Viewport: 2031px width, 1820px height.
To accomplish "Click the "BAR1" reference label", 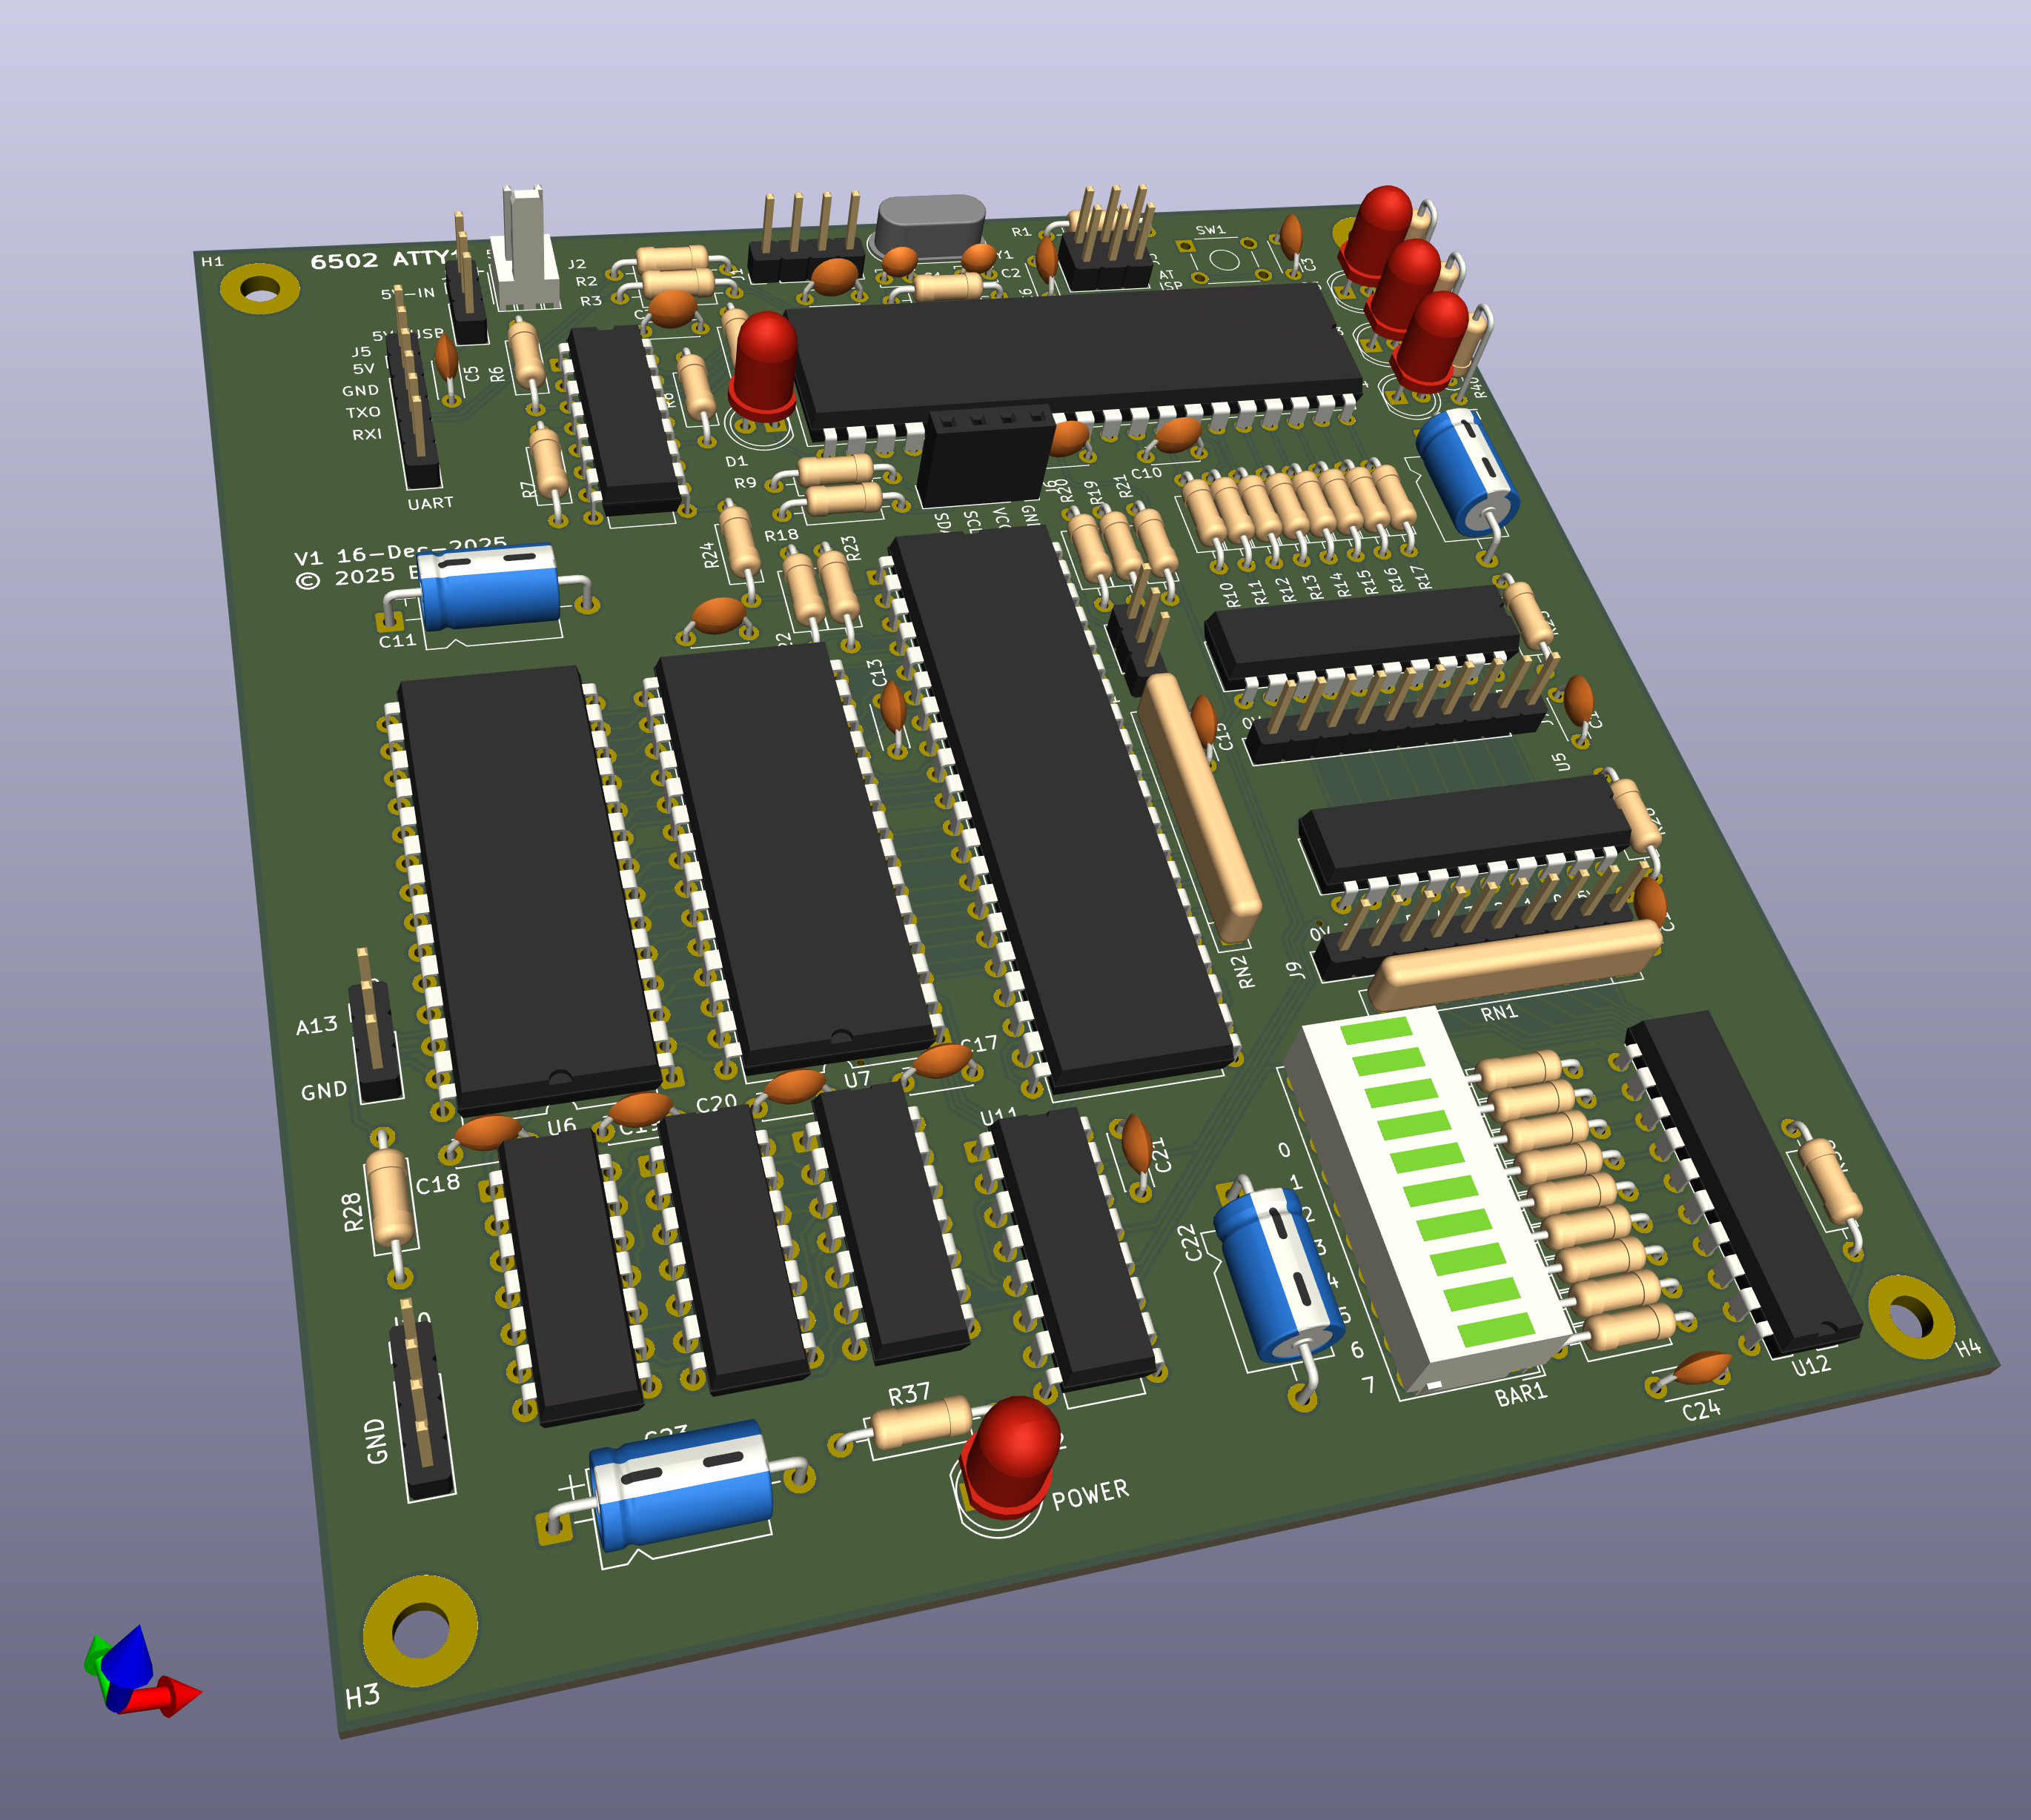I will 1521,1393.
